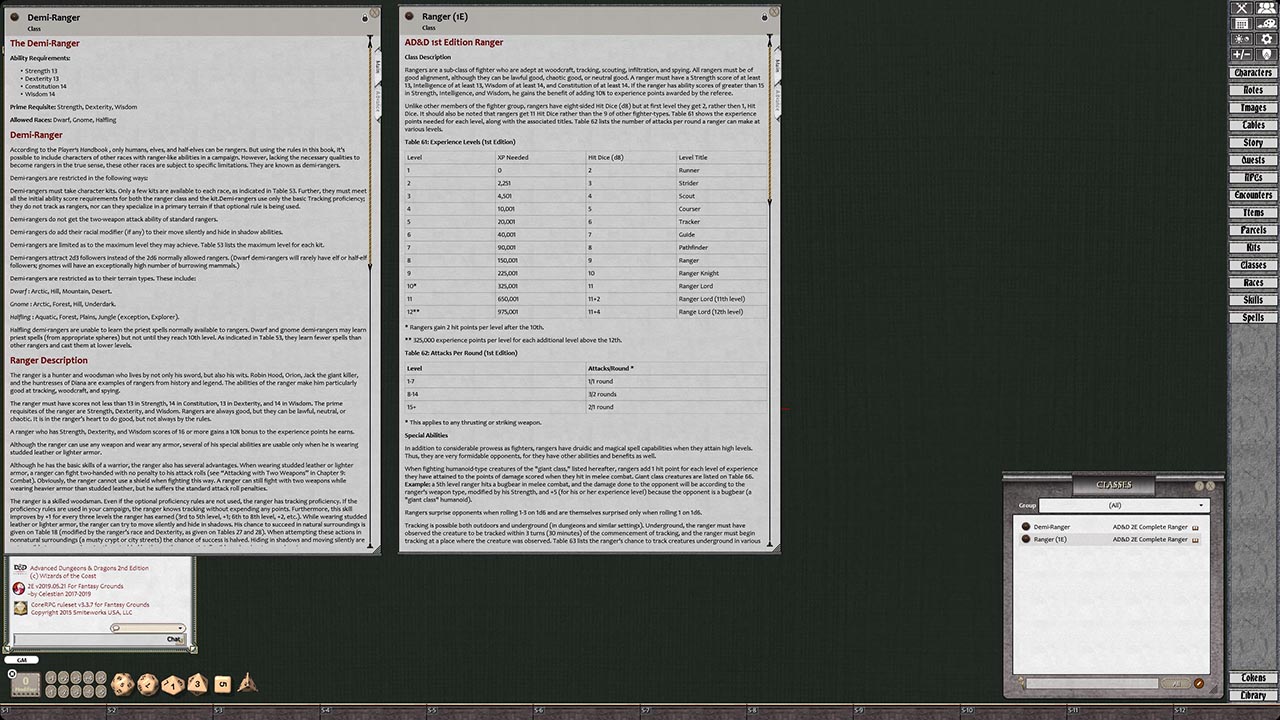Roll the d6 die
Screen dimensions: 1280x720
[221, 684]
